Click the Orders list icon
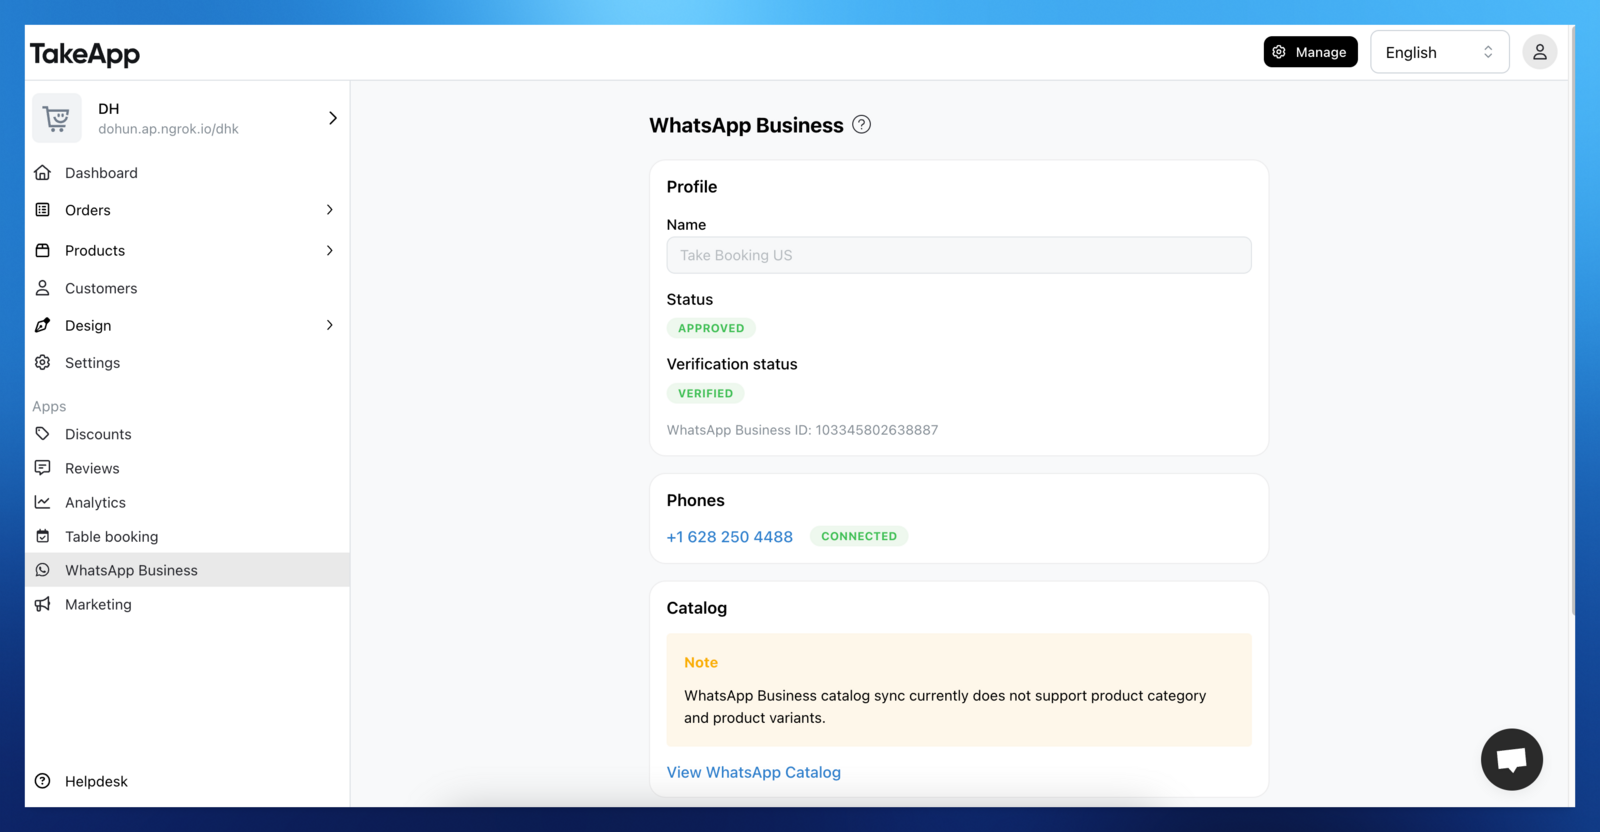Image resolution: width=1600 pixels, height=832 pixels. pos(42,210)
